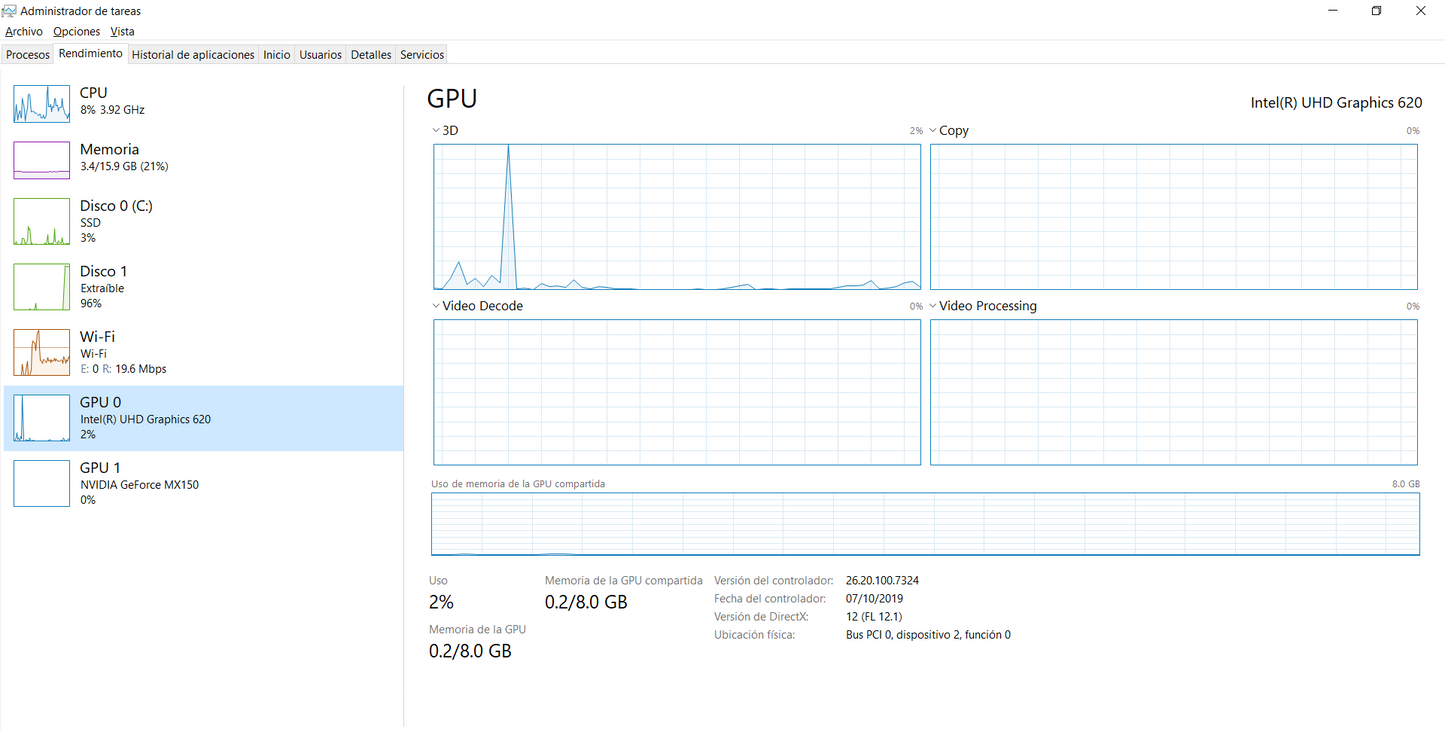The width and height of the screenshot is (1445, 735).
Task: Expand the Video Decode engine dropdown
Action: [436, 306]
